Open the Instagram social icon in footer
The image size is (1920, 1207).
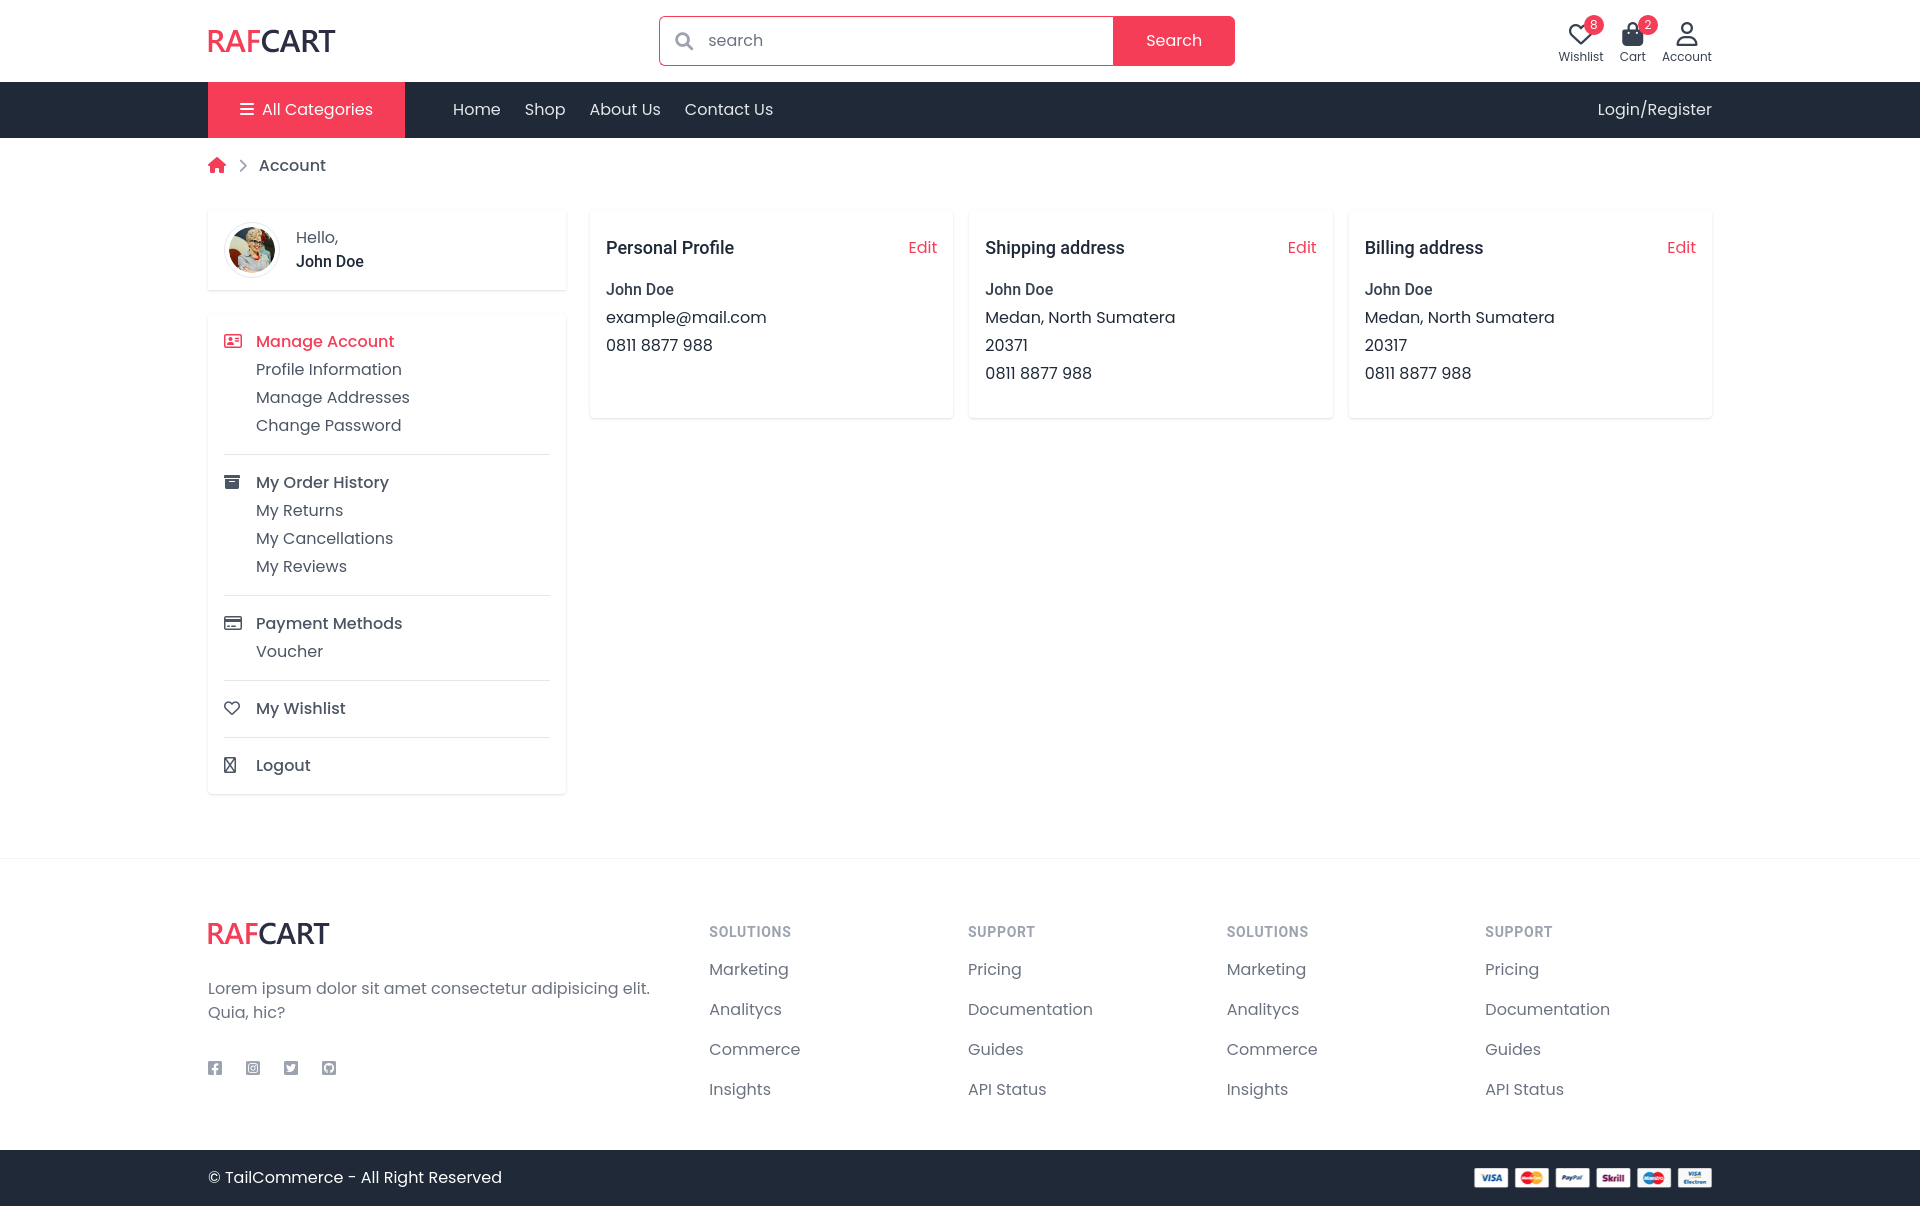click(253, 1068)
